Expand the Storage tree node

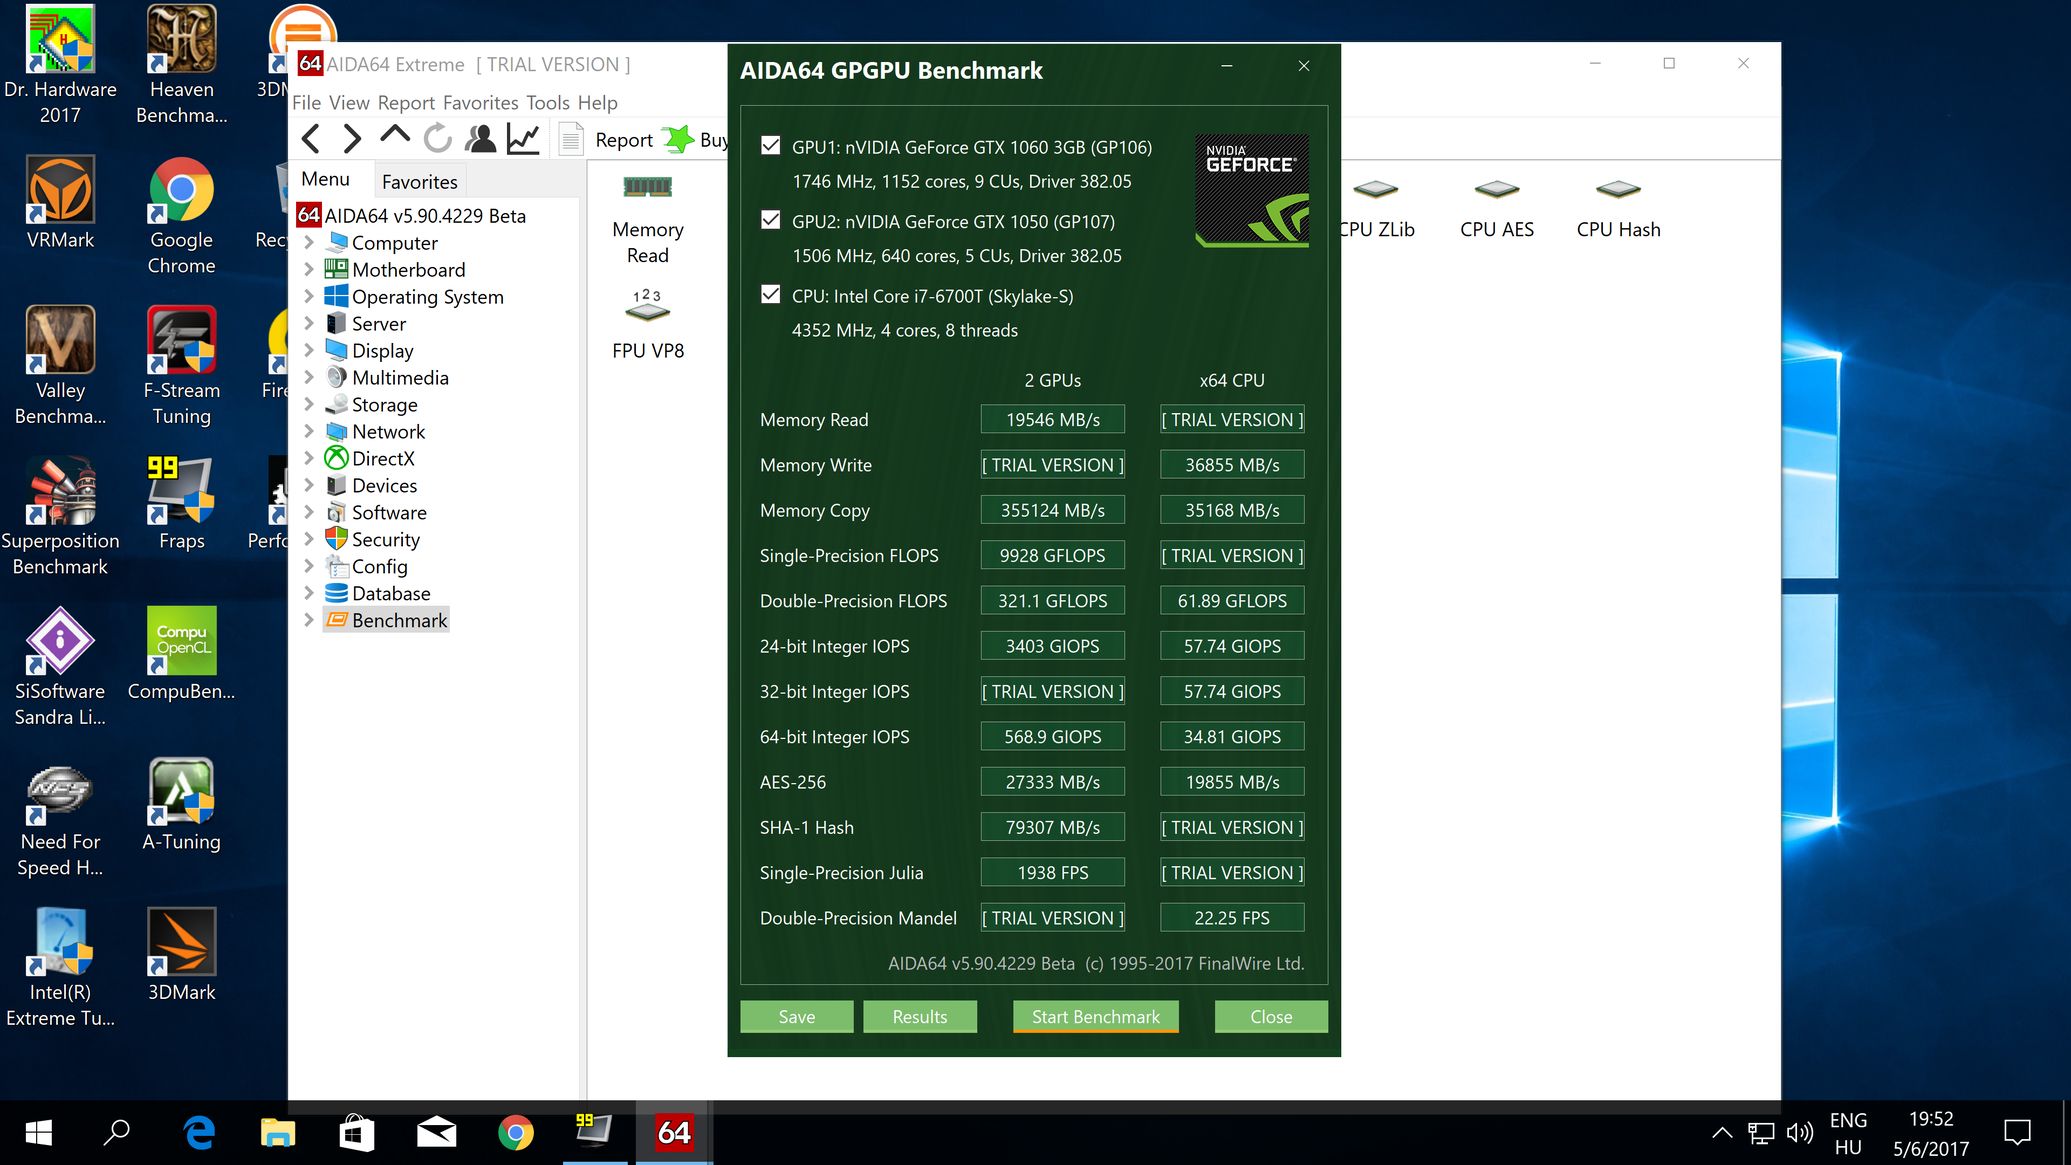pos(309,404)
